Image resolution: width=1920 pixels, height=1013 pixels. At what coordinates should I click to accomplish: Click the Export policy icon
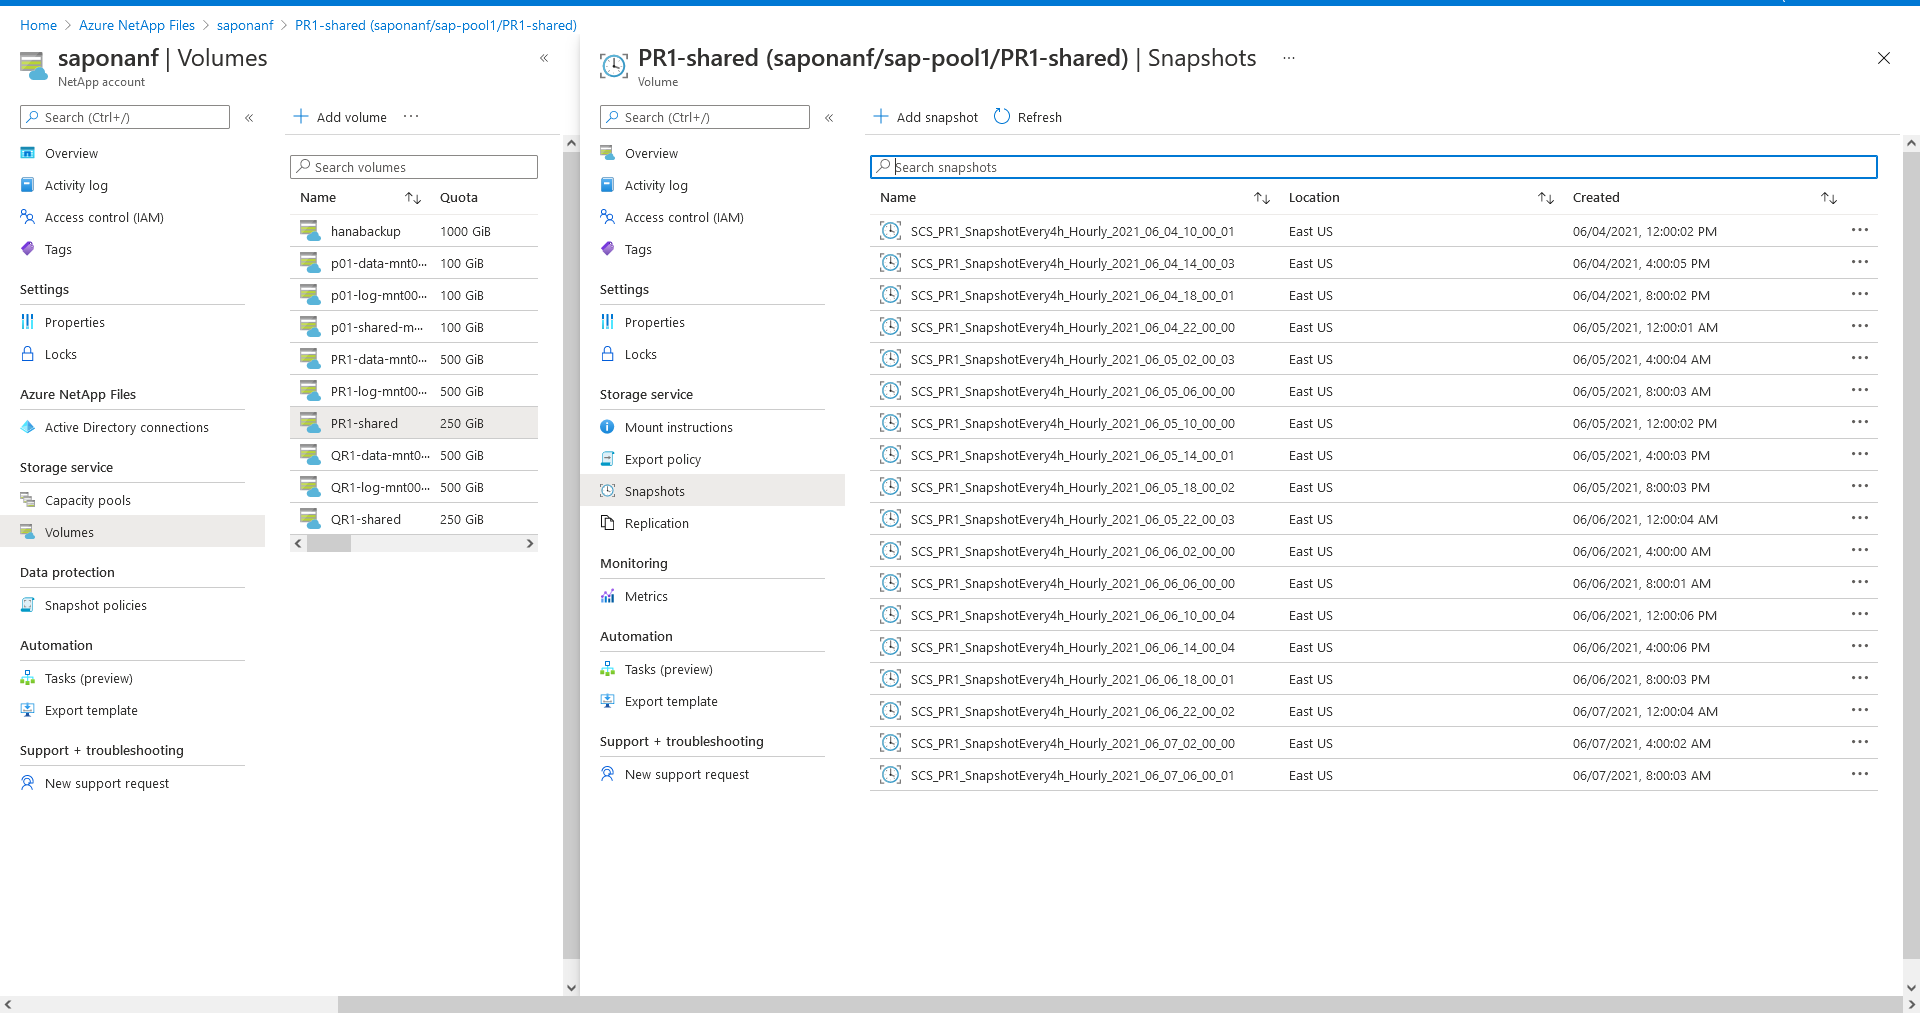coord(607,459)
